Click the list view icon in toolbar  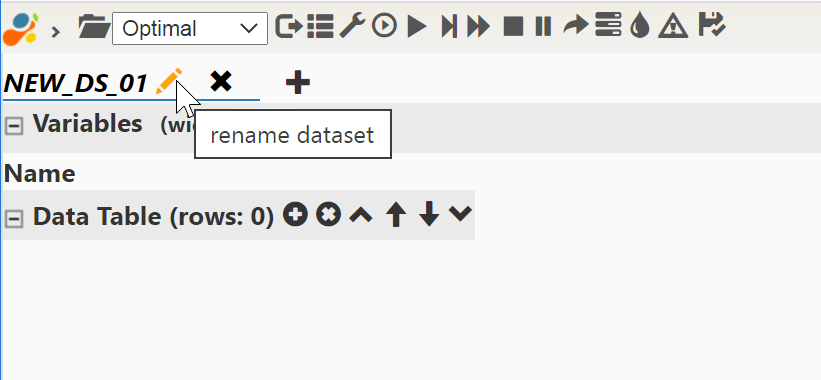click(x=320, y=26)
